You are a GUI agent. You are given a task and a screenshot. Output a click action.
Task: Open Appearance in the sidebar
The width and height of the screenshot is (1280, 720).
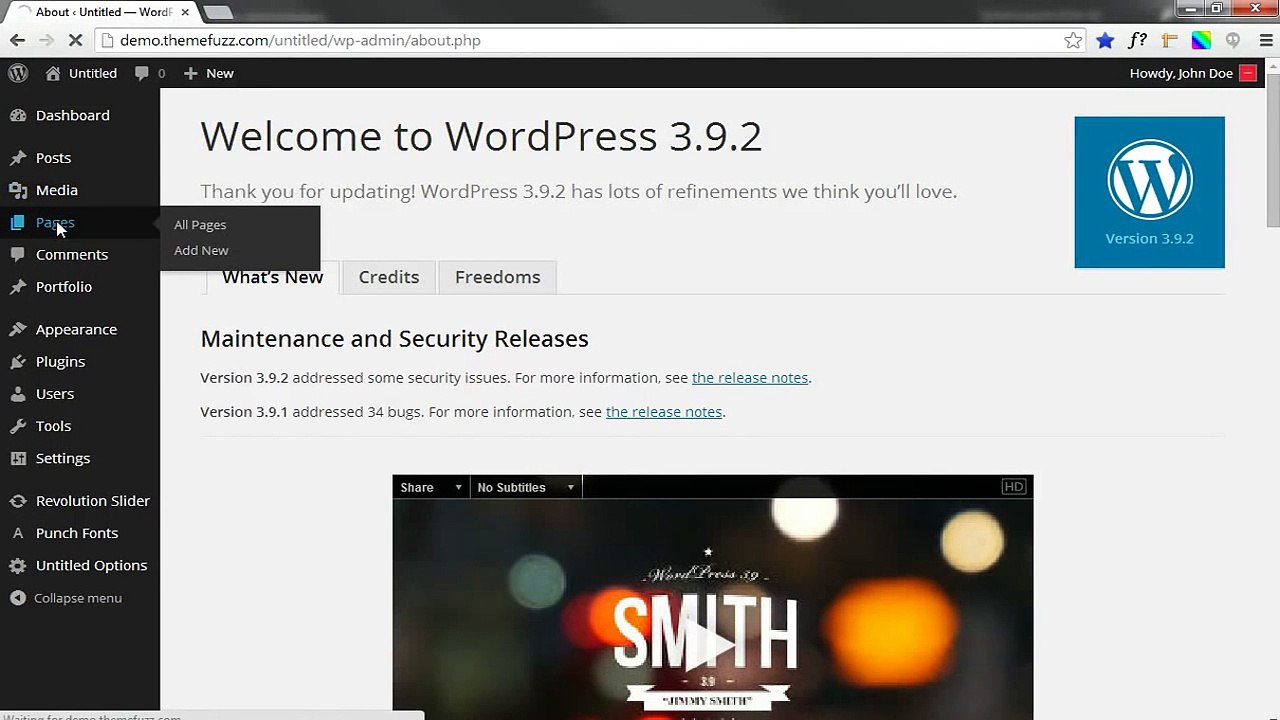point(76,329)
